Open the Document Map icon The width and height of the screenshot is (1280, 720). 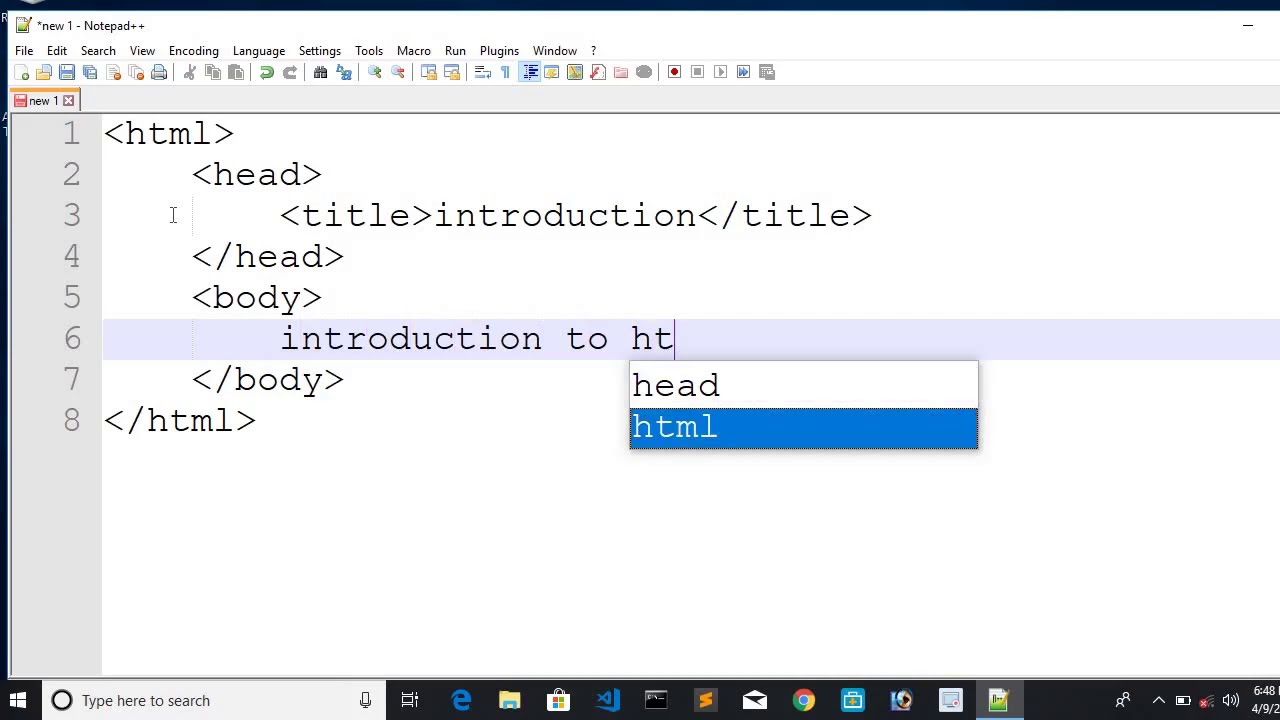click(575, 72)
